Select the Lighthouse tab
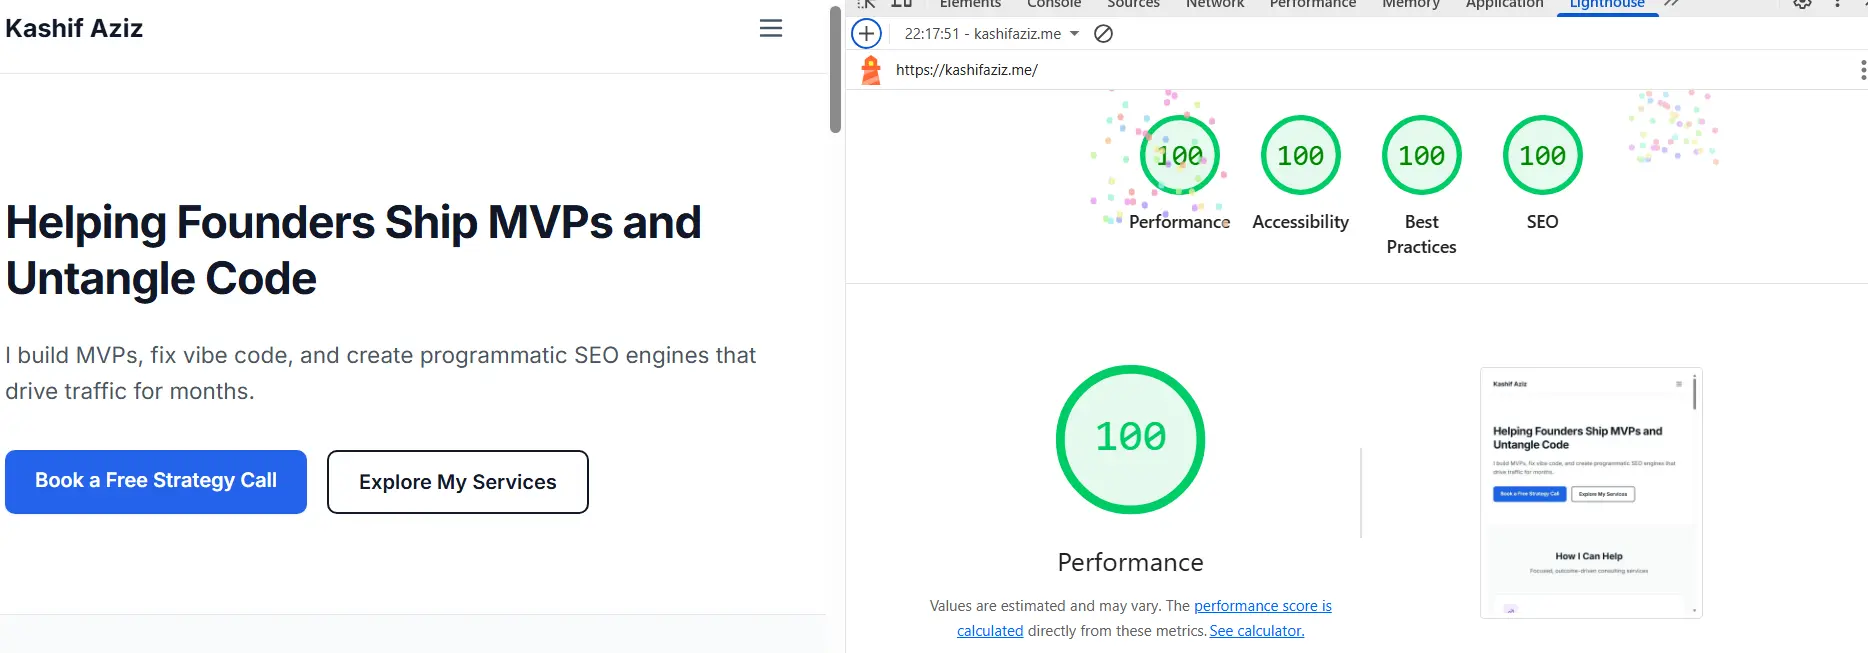 coord(1607,4)
